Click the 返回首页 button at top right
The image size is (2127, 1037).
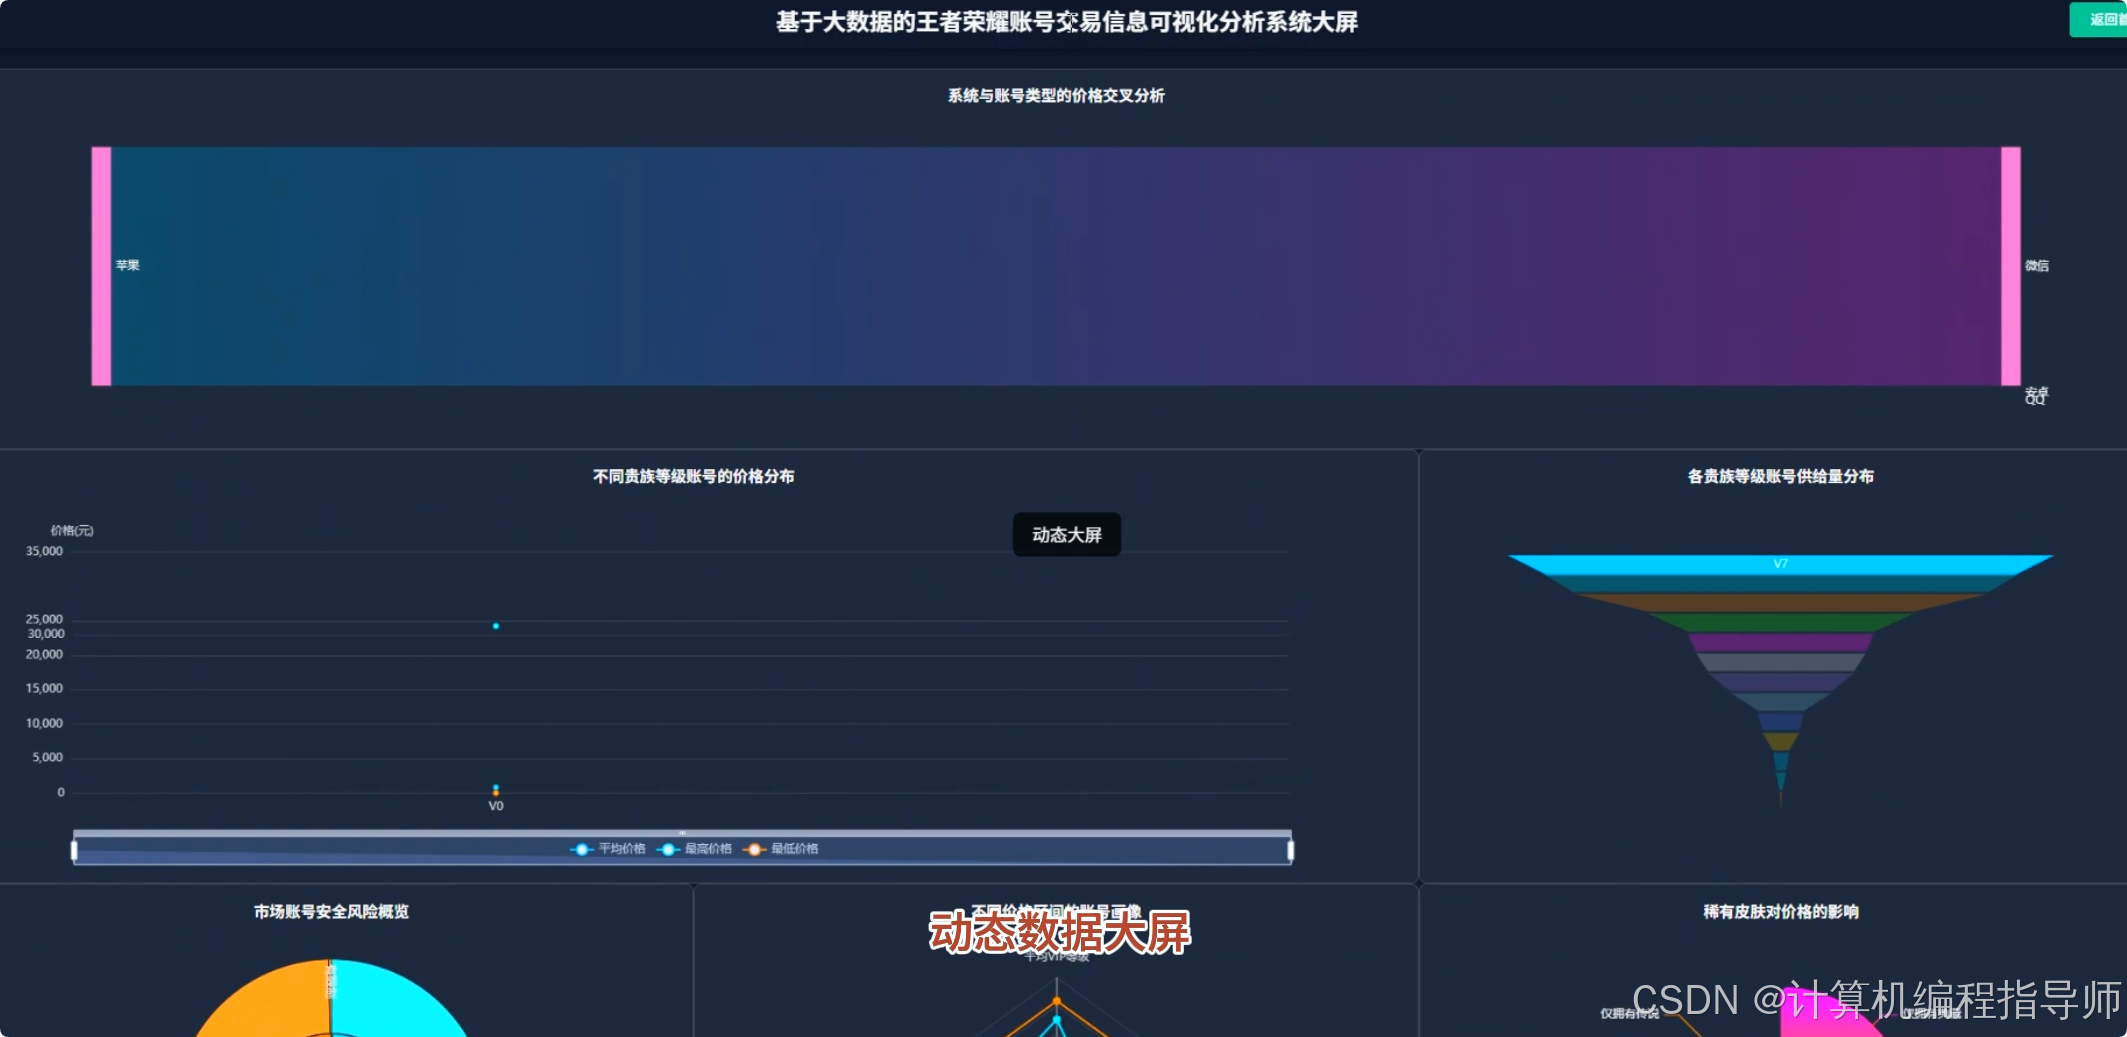tap(2100, 18)
